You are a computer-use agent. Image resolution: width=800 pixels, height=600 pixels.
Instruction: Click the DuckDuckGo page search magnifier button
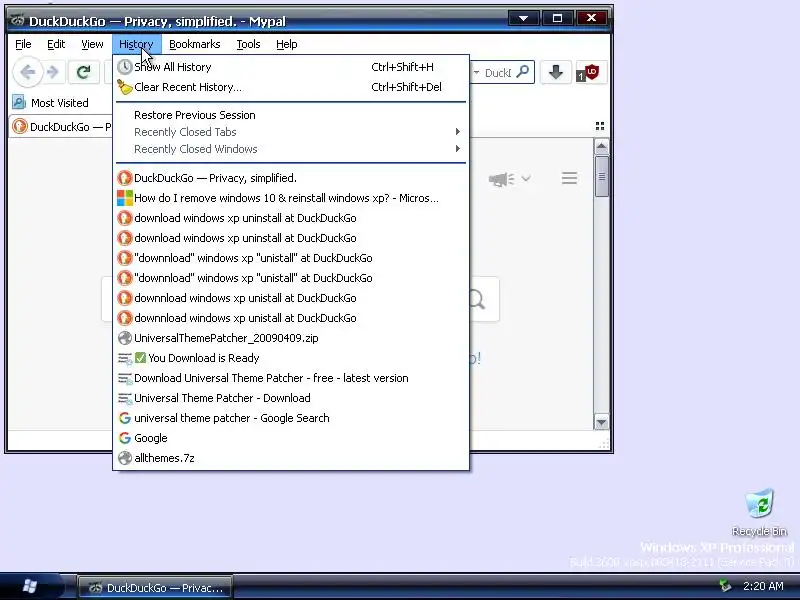pyautogui.click(x=477, y=299)
